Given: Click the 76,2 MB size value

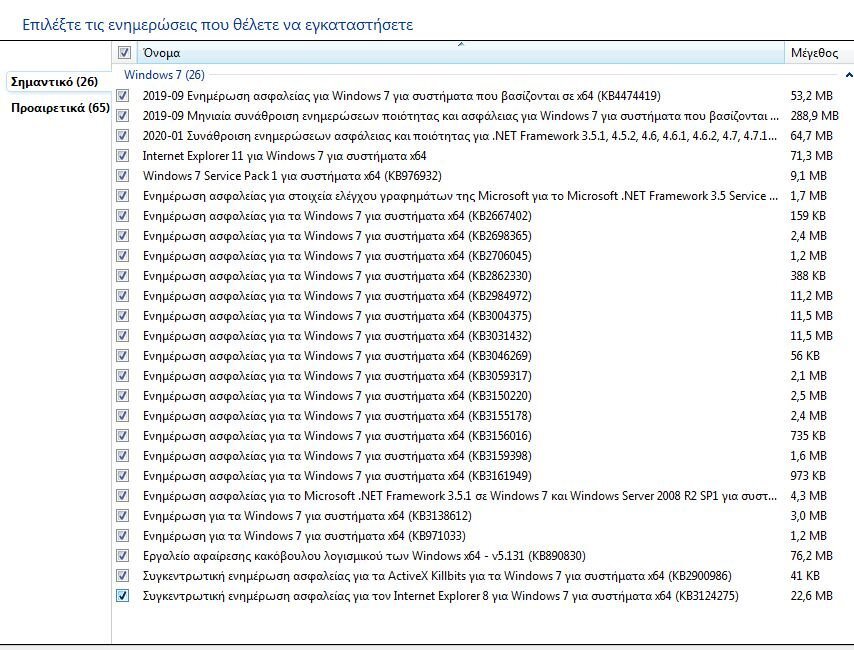Looking at the screenshot, I should (812, 556).
